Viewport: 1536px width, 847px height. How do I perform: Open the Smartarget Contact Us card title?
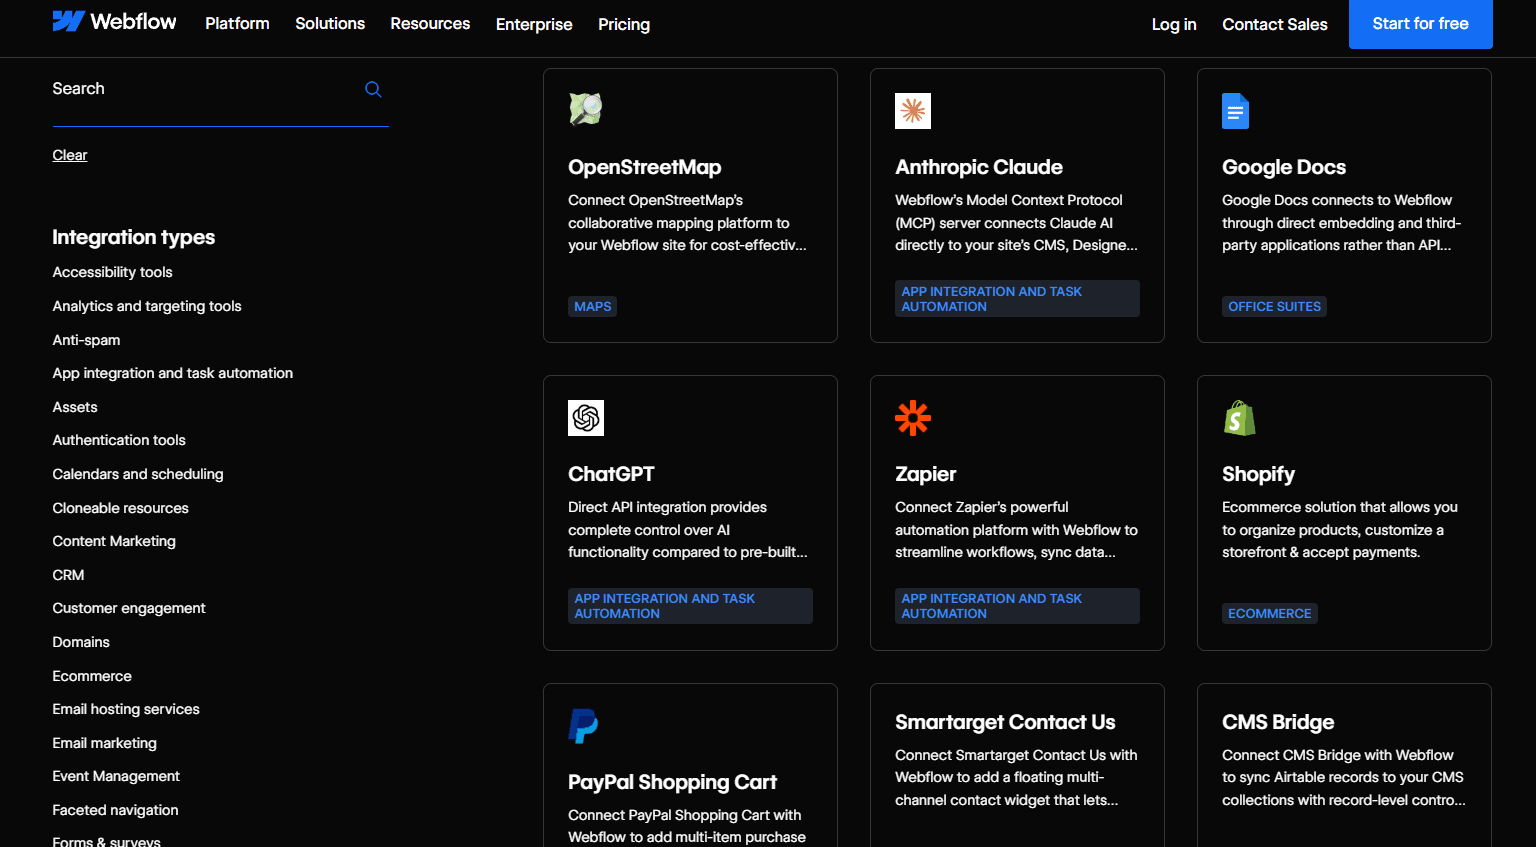click(x=1005, y=722)
